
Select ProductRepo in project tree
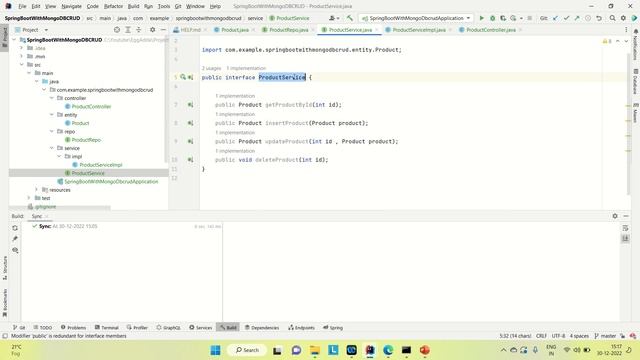click(x=86, y=140)
